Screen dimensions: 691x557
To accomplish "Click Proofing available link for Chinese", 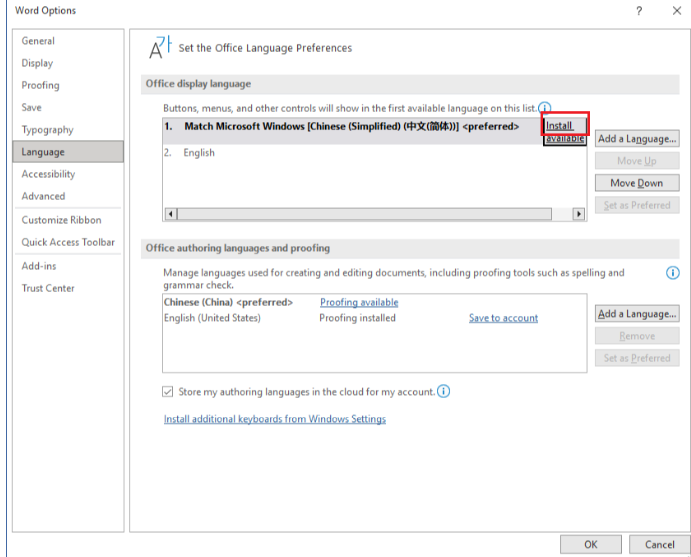I will (359, 302).
